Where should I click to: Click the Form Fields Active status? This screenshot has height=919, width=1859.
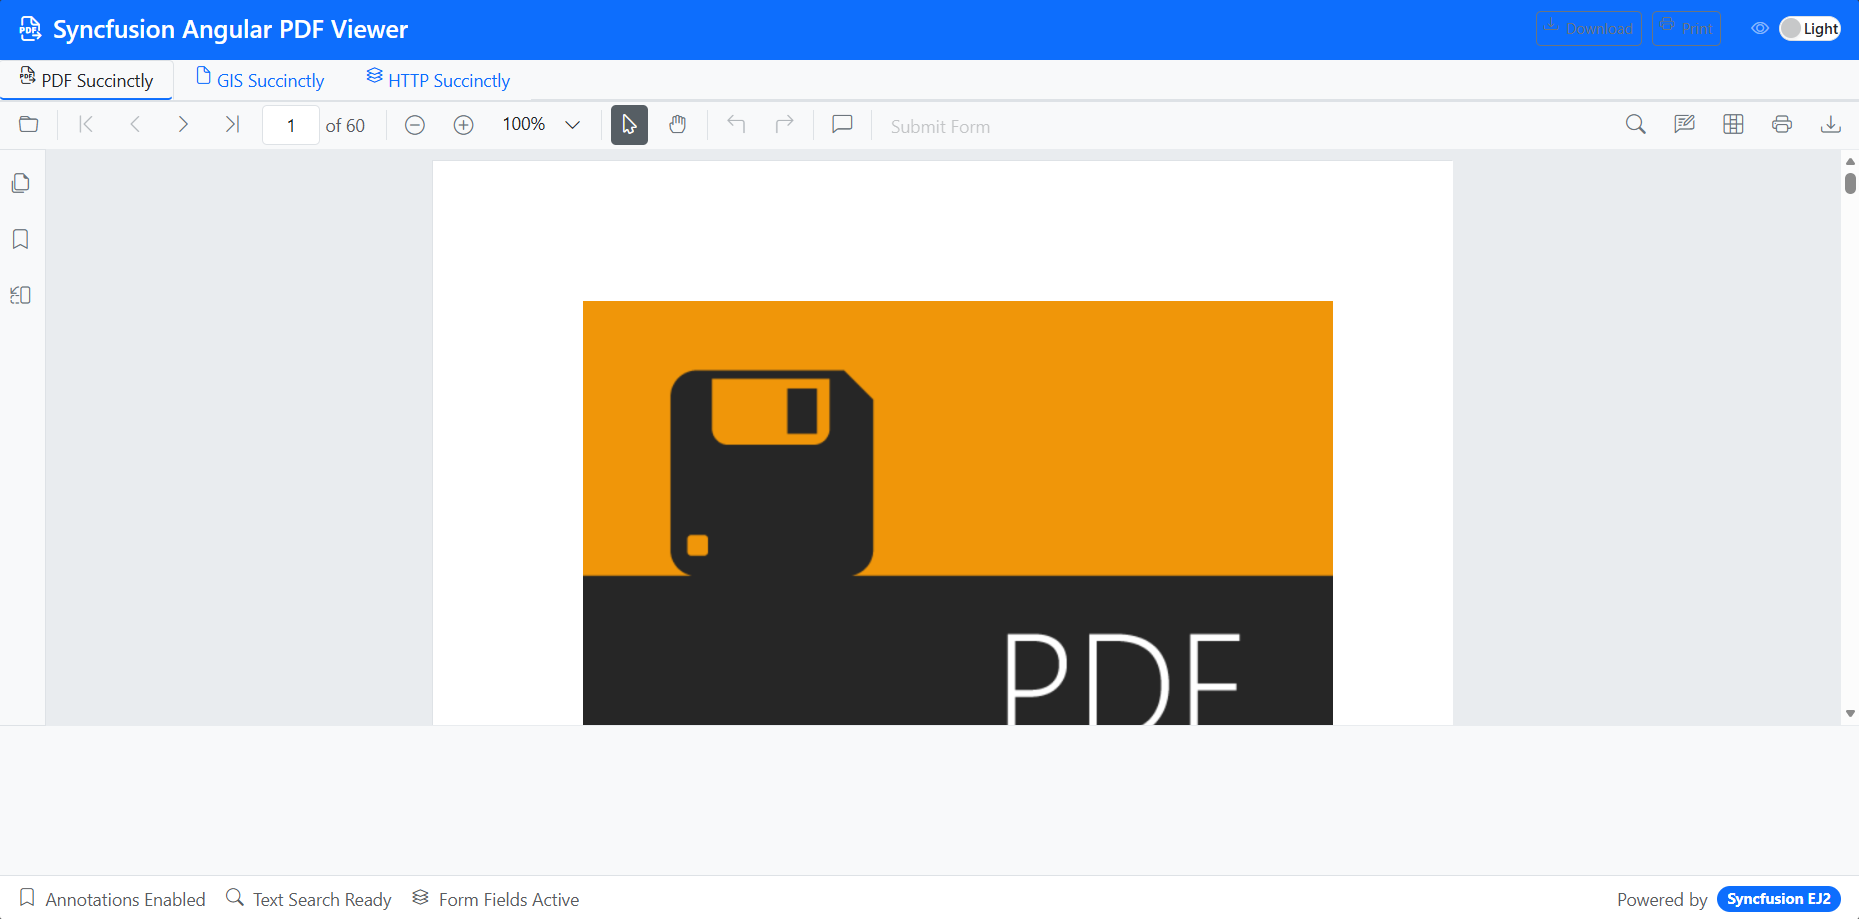496,899
